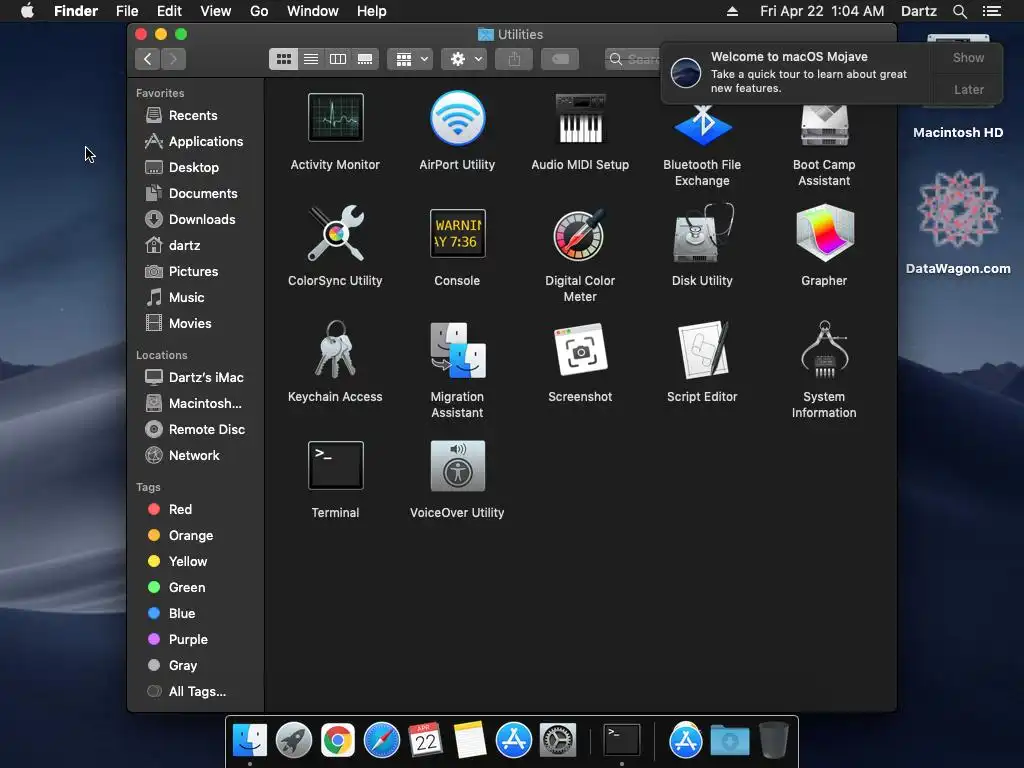Screen dimensions: 1024x768
Task: Select the Grapher app icon
Action: 824,233
